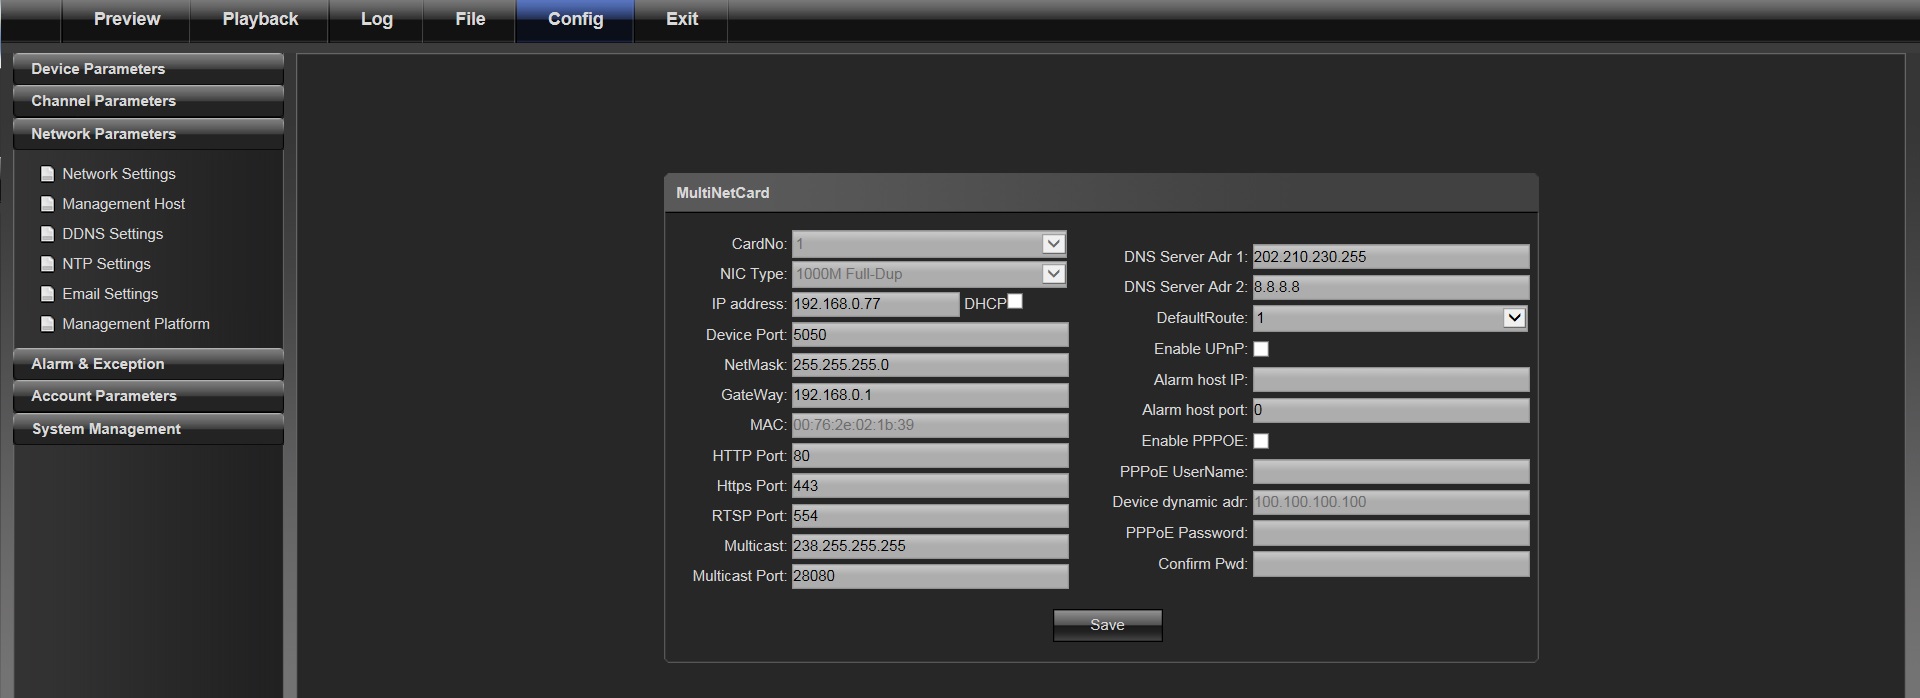Click the NTP Settings page icon
Viewport: 1920px width, 698px height.
point(47,264)
